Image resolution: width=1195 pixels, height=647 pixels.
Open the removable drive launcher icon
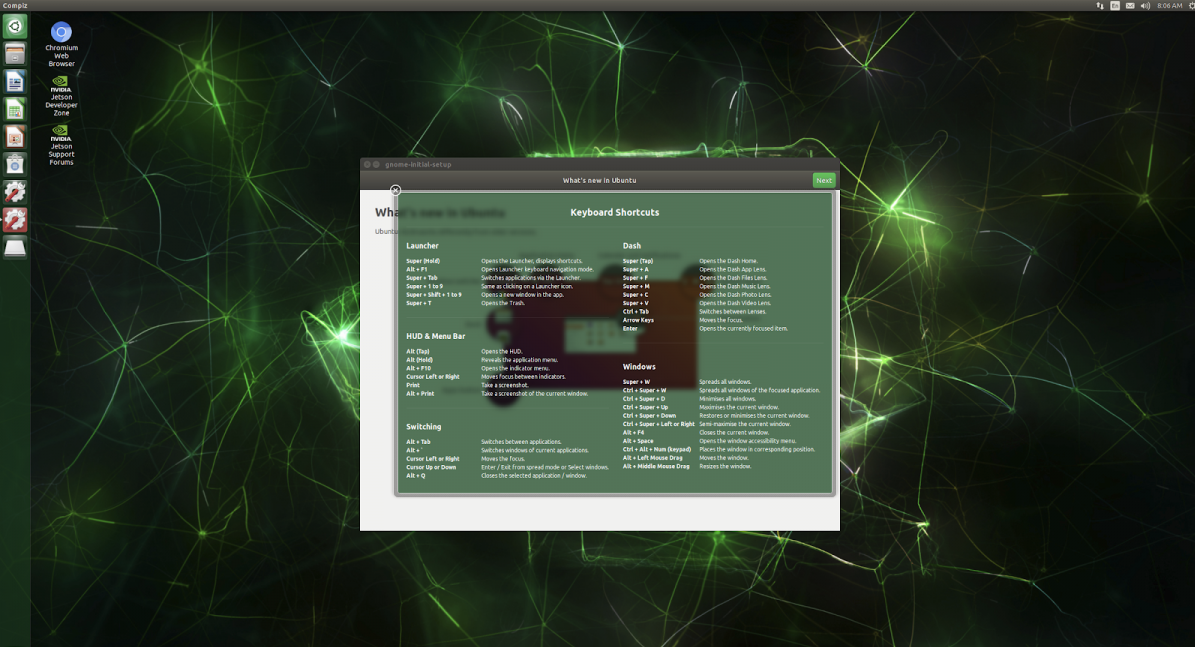14,247
